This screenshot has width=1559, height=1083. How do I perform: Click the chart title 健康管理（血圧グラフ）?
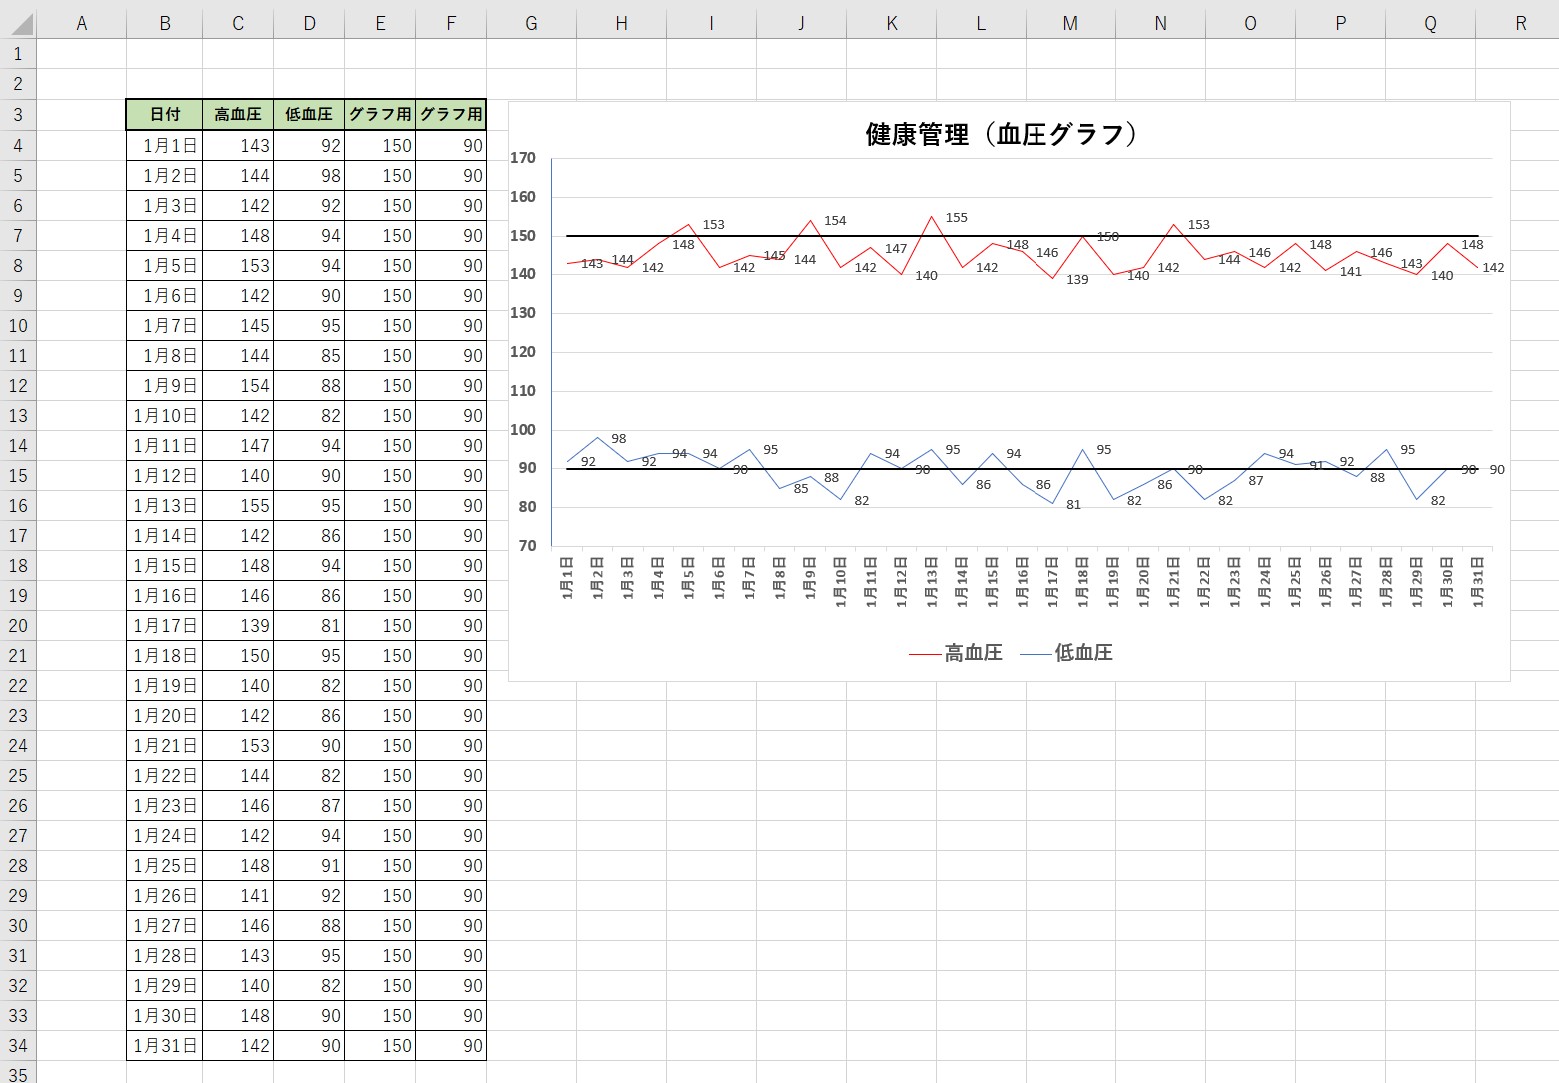[999, 132]
